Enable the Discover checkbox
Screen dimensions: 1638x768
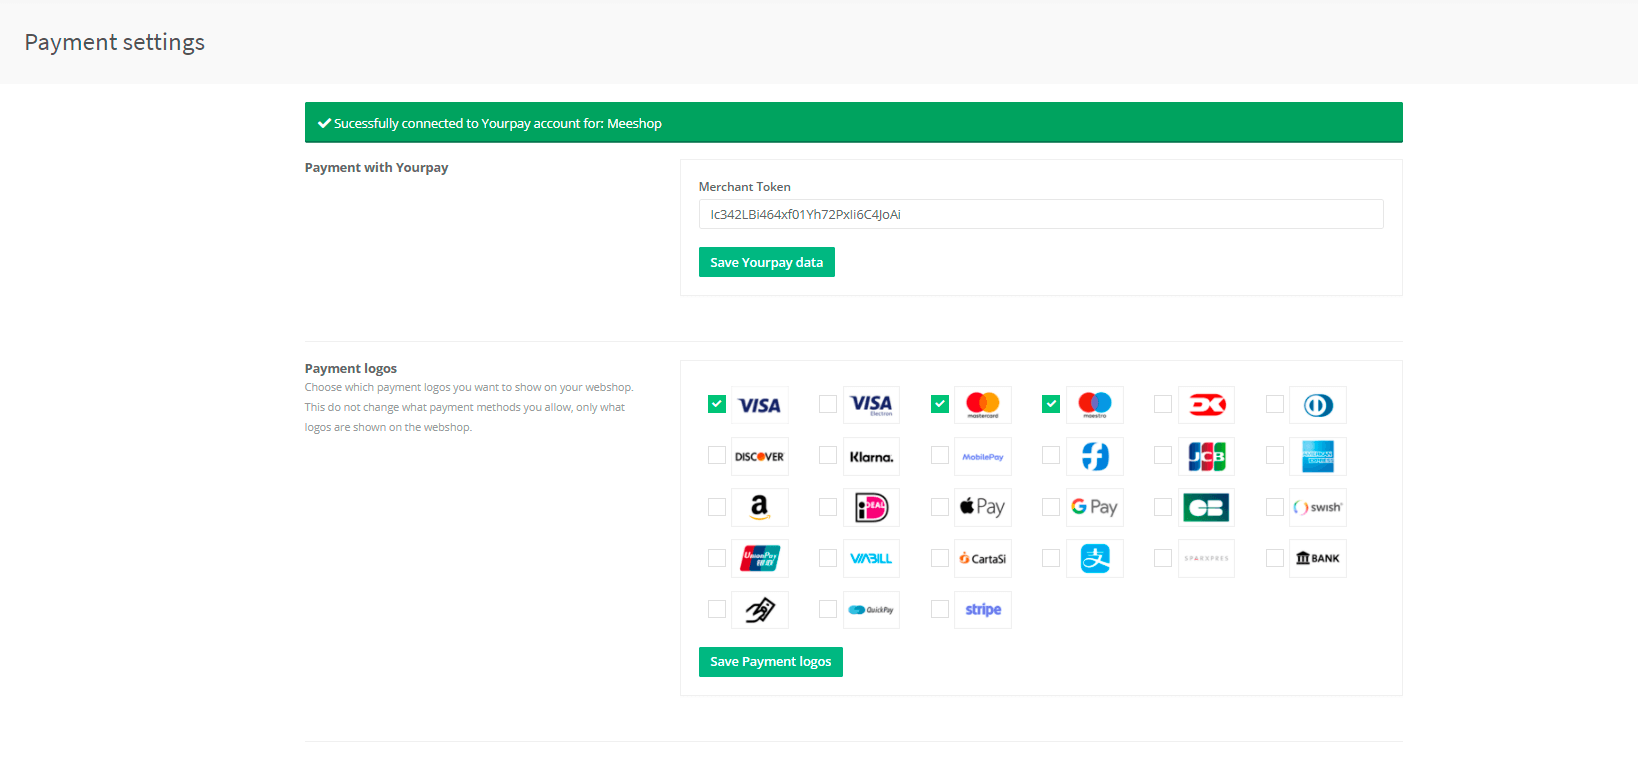[716, 455]
